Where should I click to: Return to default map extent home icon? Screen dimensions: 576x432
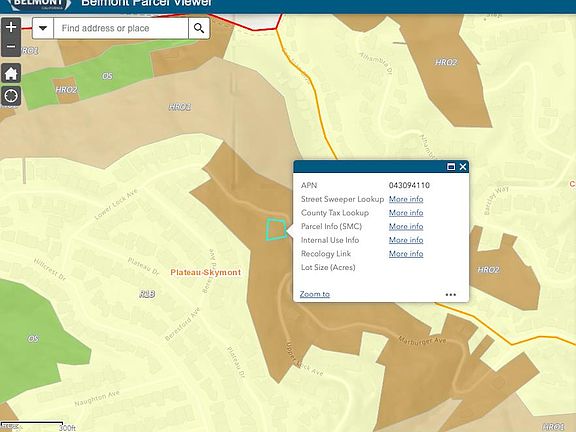(x=11, y=73)
